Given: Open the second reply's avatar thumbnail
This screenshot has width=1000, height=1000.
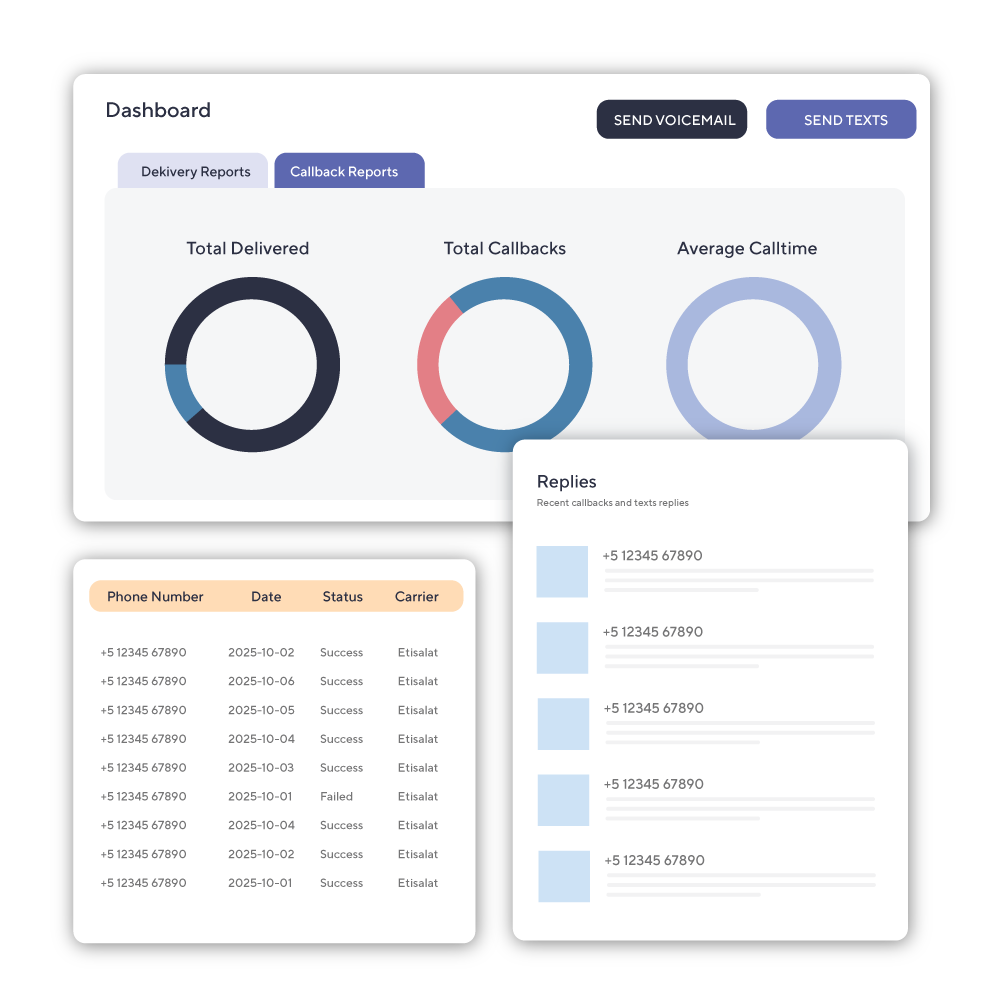Looking at the screenshot, I should point(562,648).
